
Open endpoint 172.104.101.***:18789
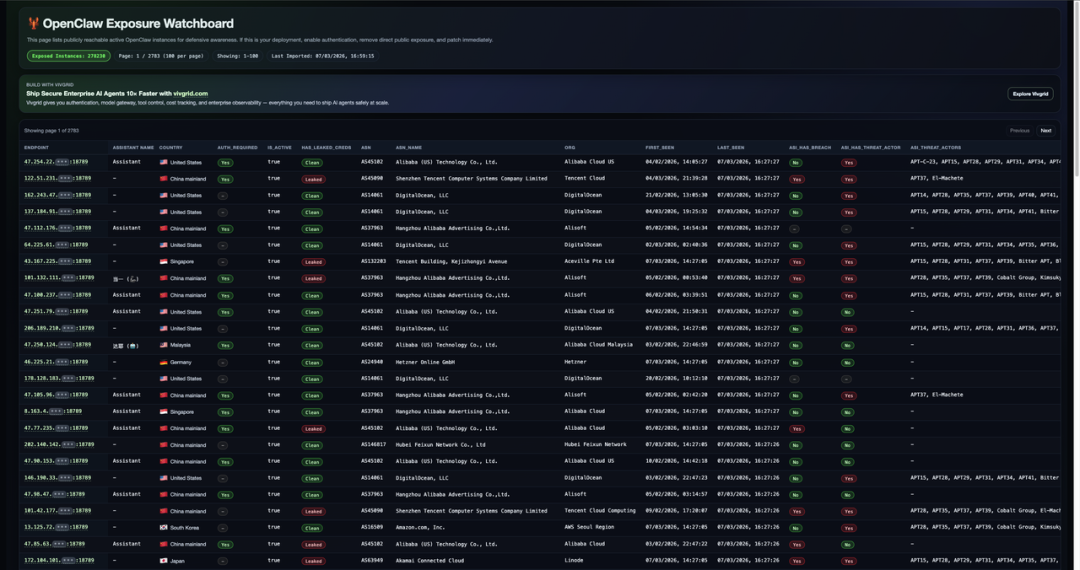pyautogui.click(x=59, y=560)
